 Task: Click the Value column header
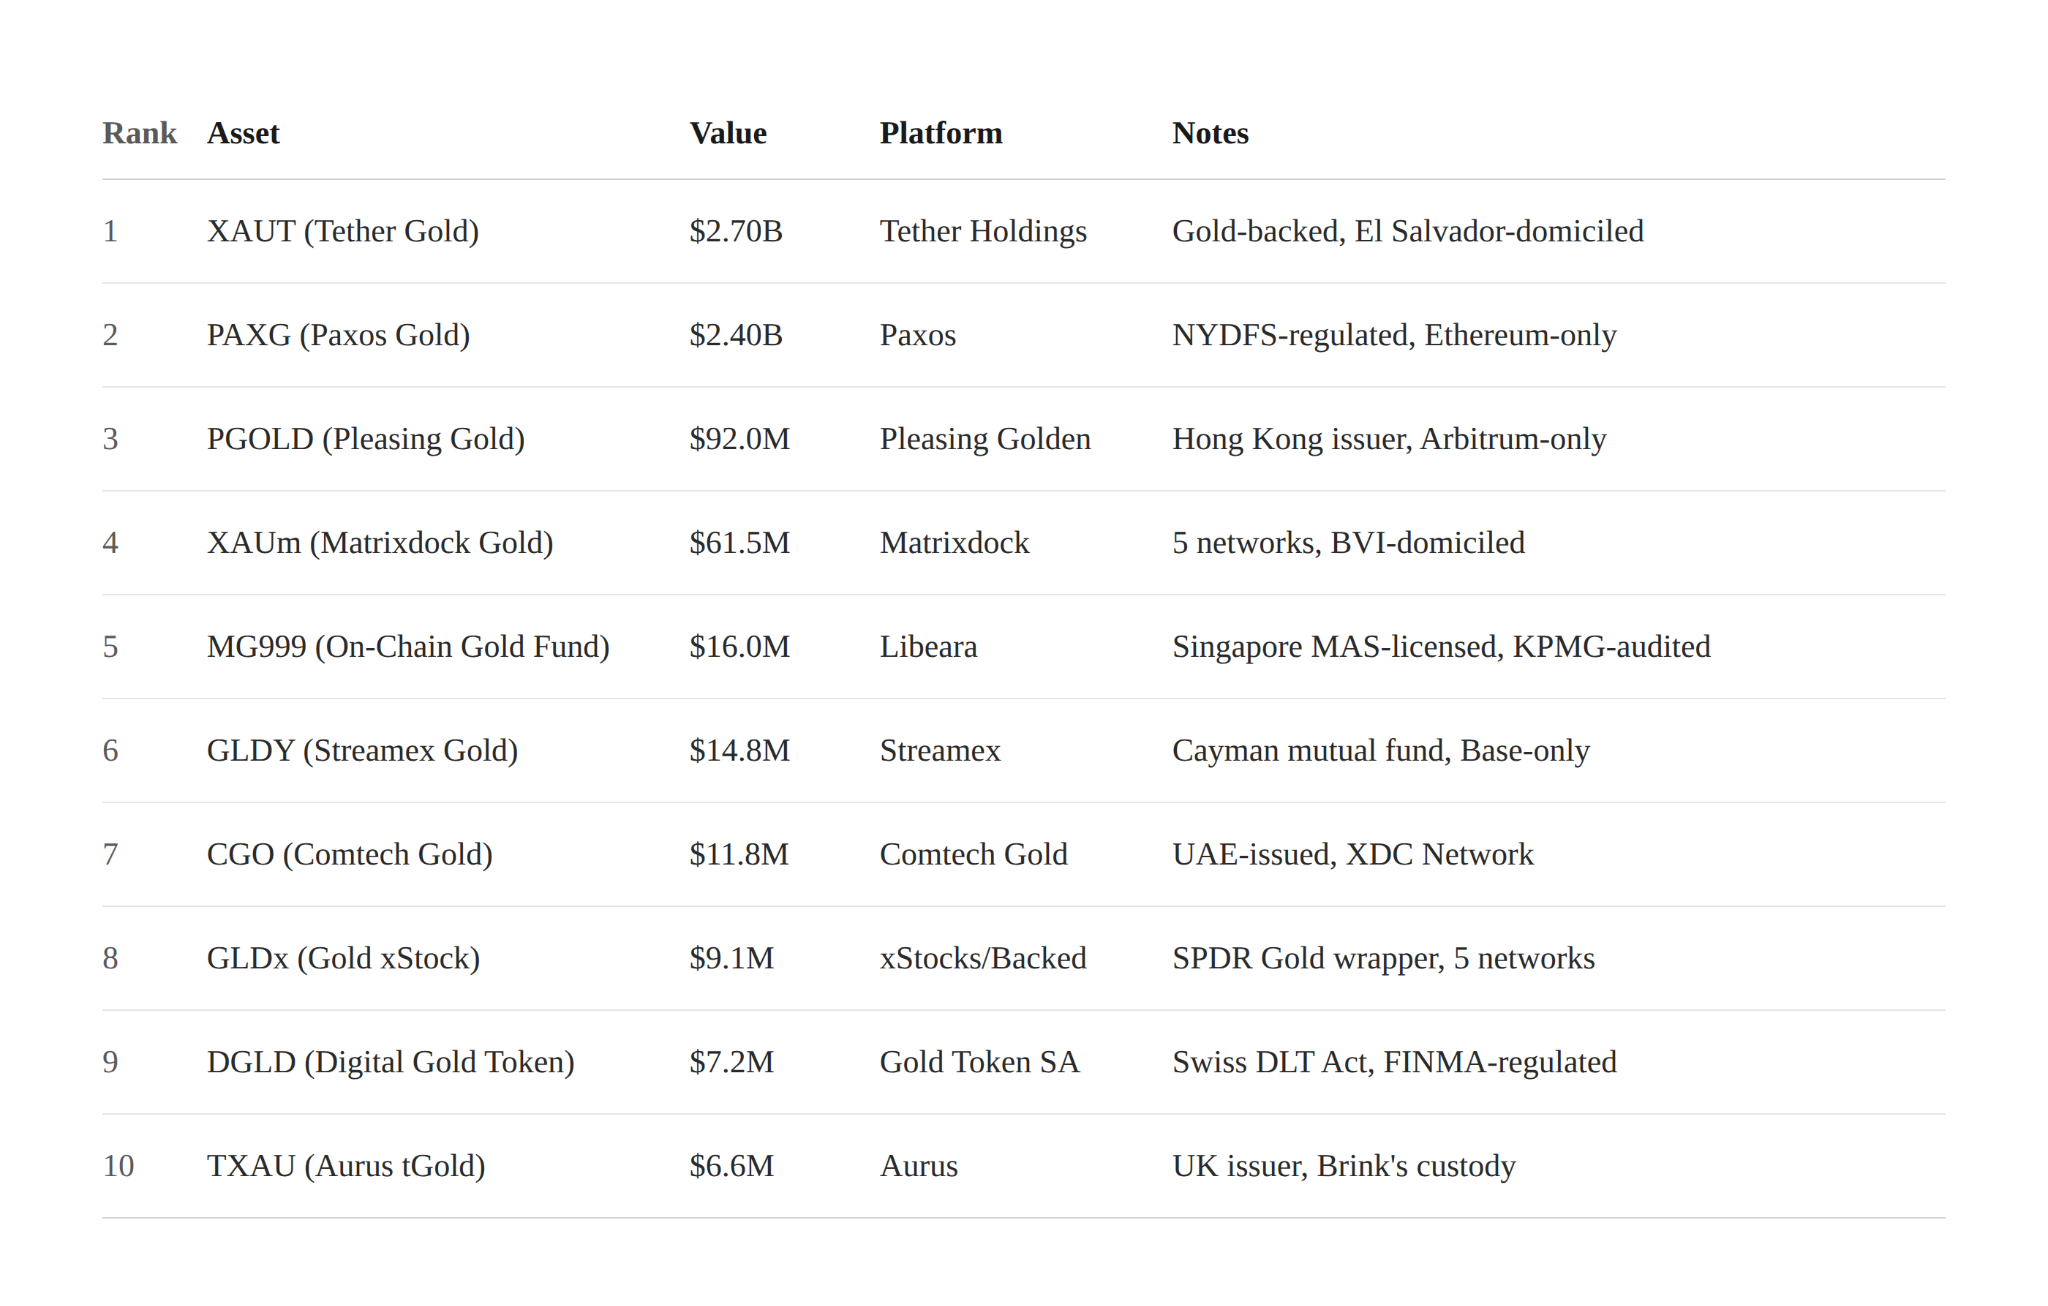click(727, 133)
